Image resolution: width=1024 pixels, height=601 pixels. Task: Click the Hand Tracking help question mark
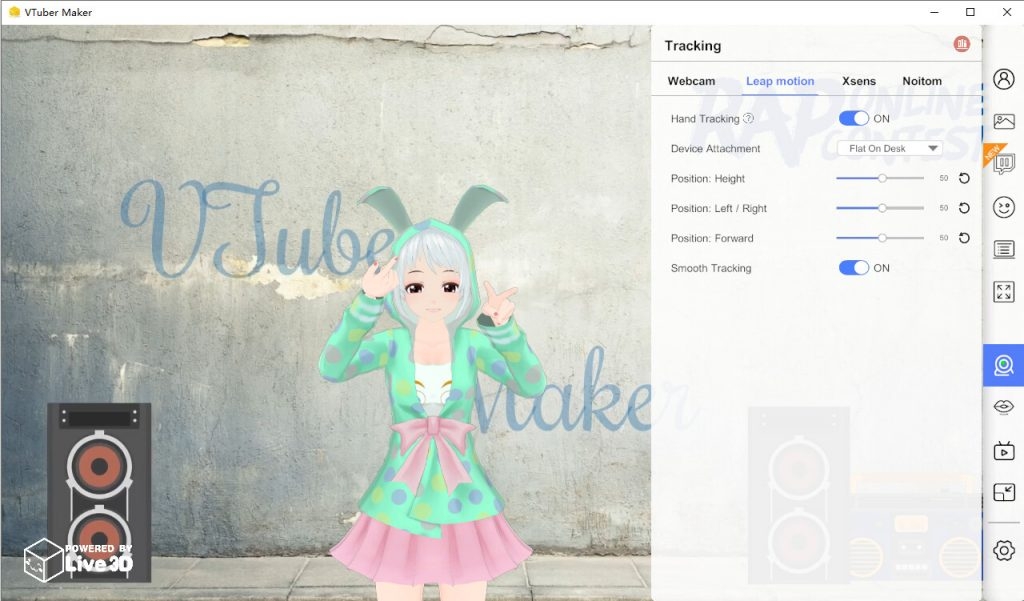pyautogui.click(x=748, y=118)
